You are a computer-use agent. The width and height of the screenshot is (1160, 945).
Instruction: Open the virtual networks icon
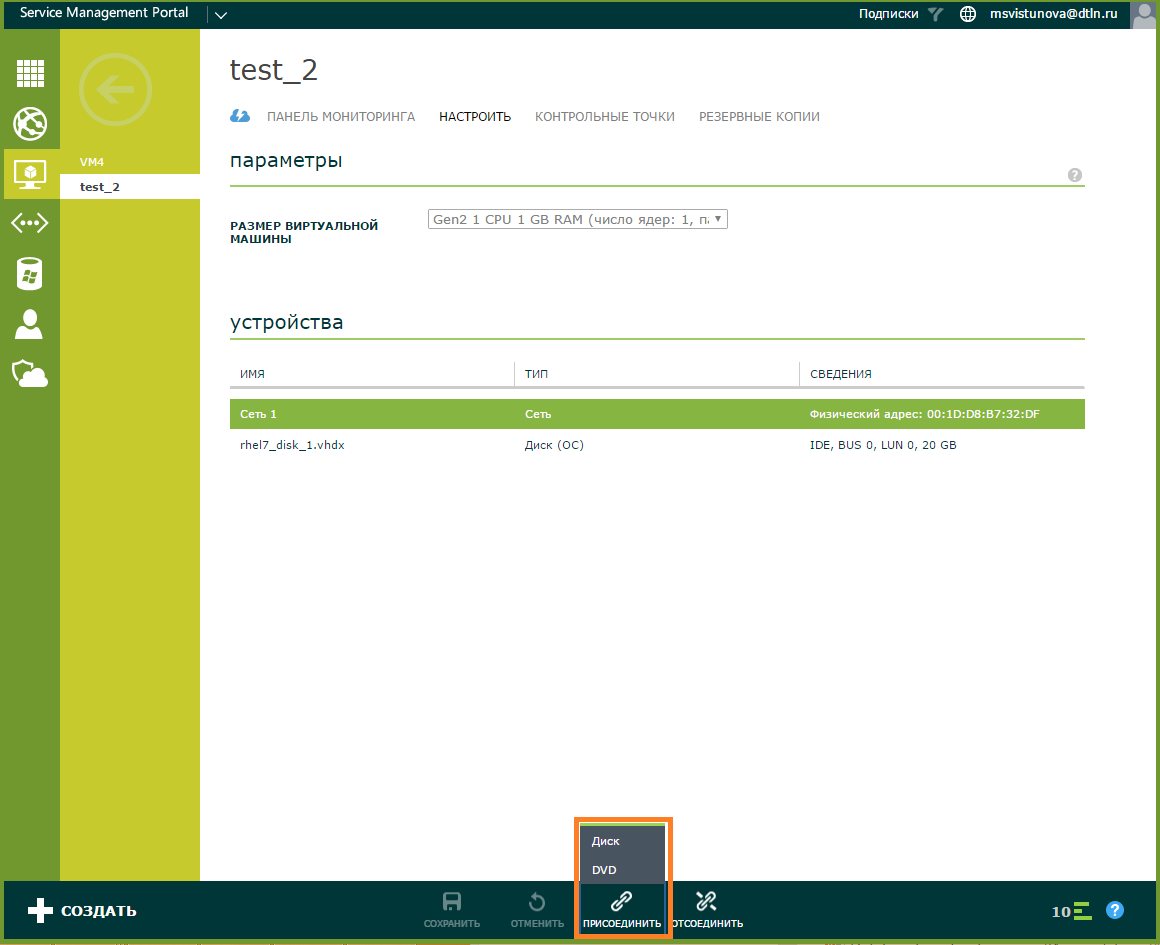click(x=30, y=223)
